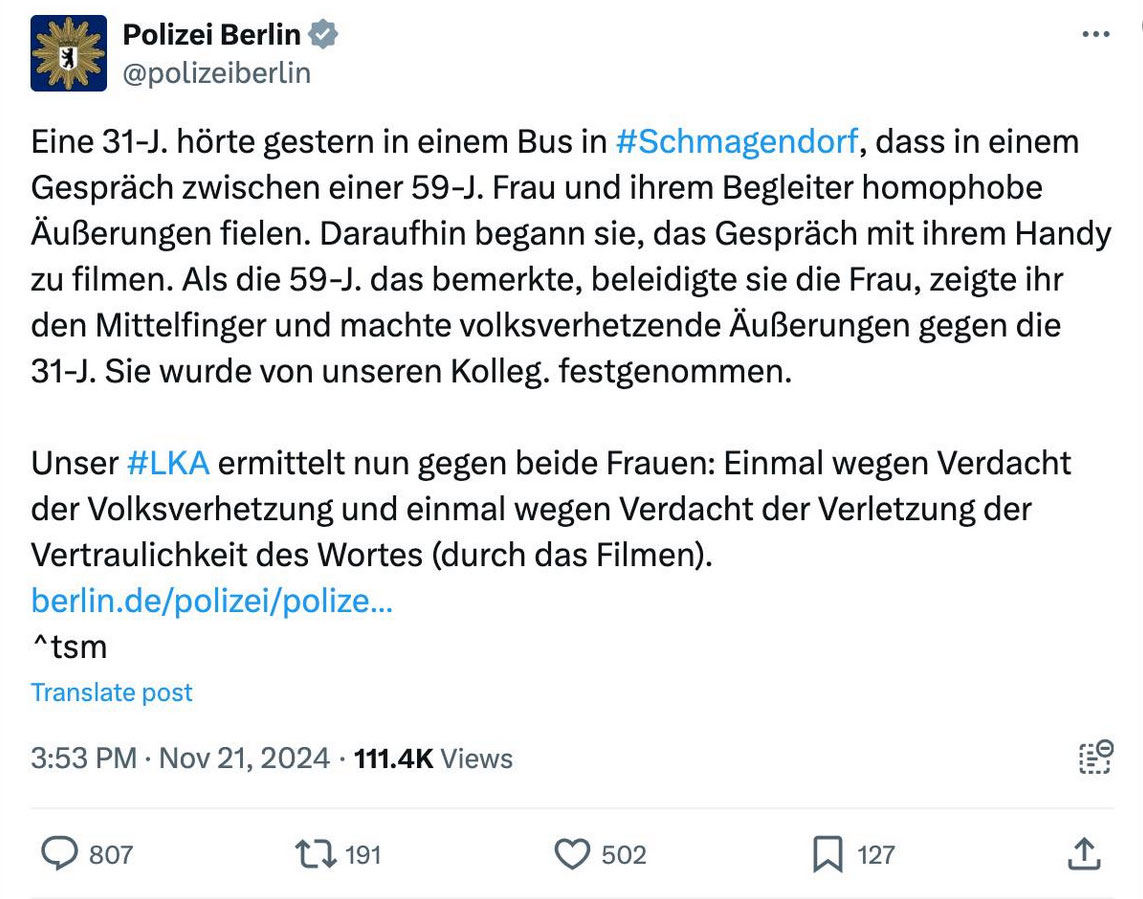Open the berlin.de/polizei press release link

click(x=211, y=601)
